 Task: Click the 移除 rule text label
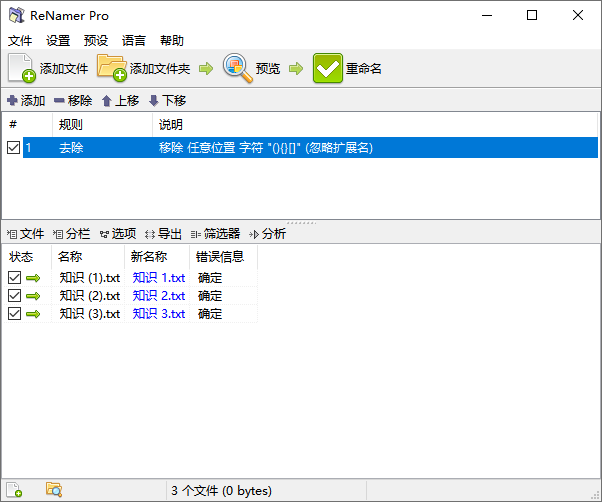(80, 101)
